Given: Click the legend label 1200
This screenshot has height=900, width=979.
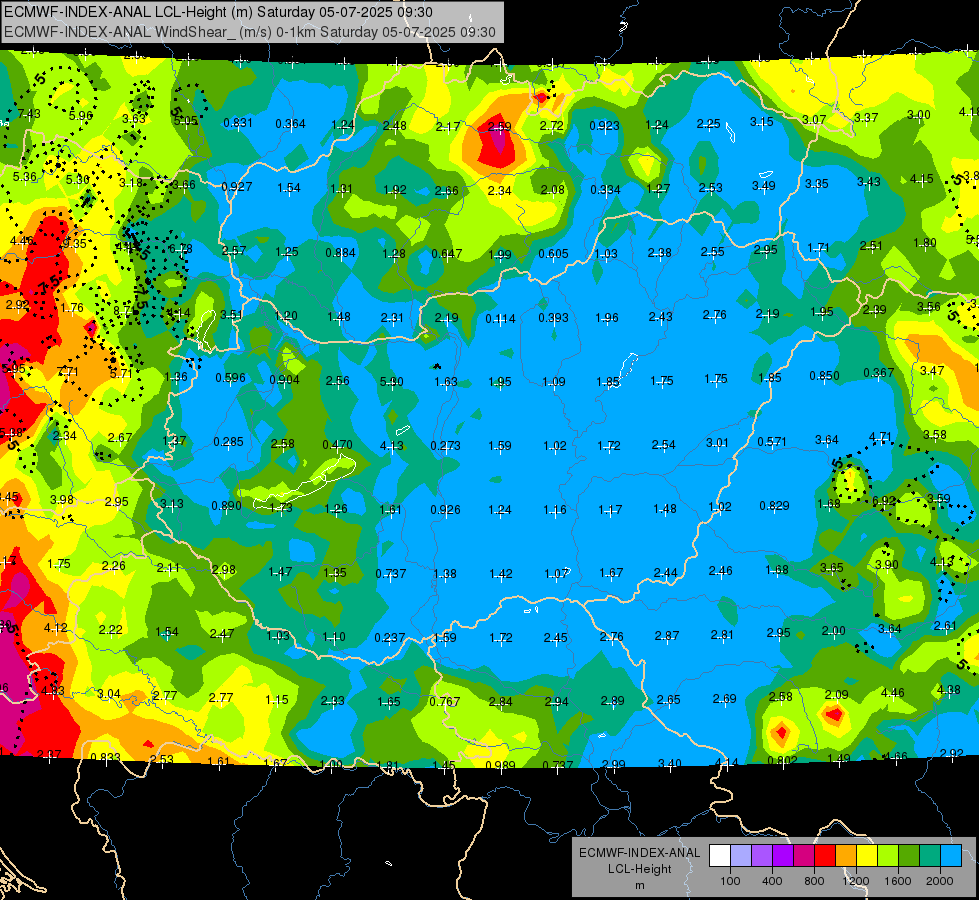Looking at the screenshot, I should tap(856, 881).
